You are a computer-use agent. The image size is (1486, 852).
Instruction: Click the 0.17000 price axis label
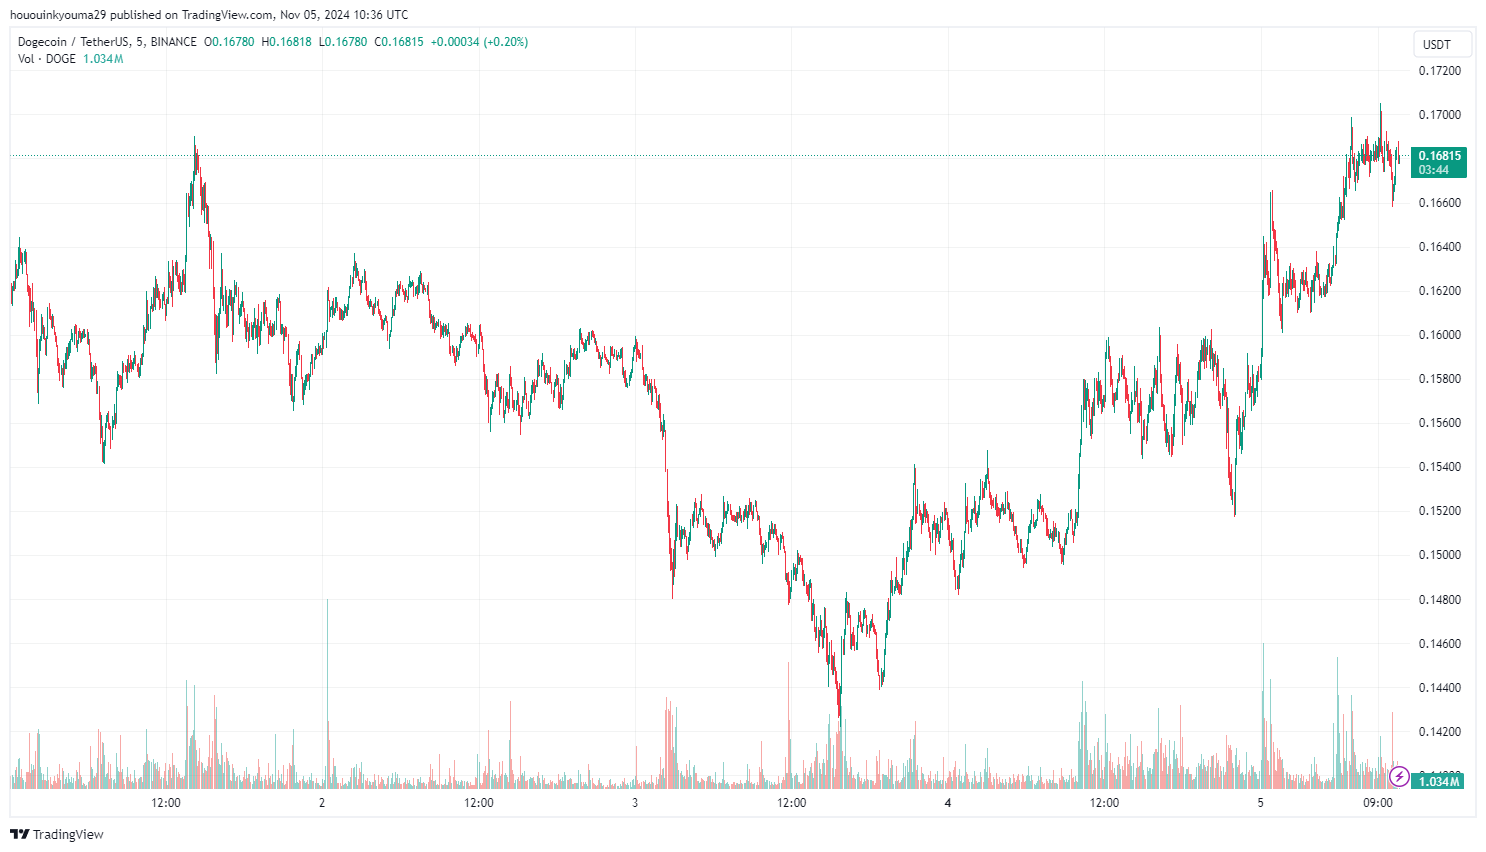[1440, 115]
